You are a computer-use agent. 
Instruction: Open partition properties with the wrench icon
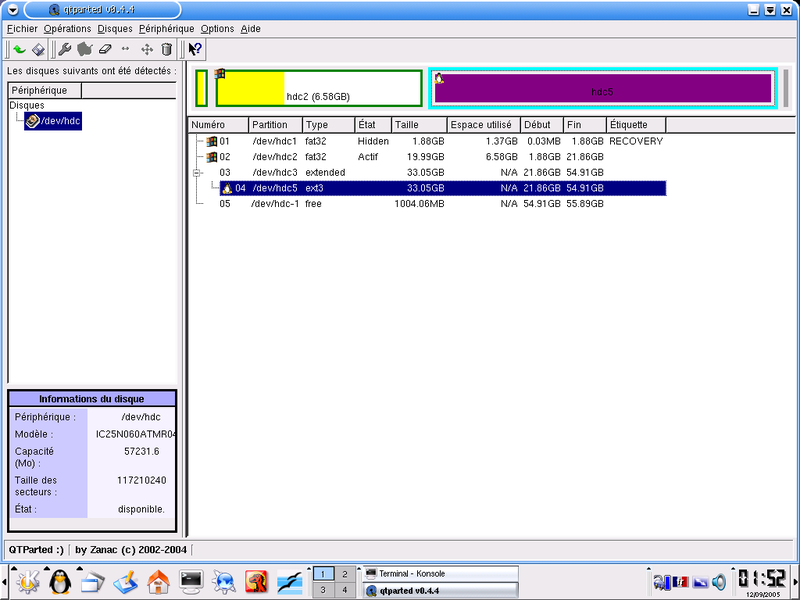tap(65, 49)
